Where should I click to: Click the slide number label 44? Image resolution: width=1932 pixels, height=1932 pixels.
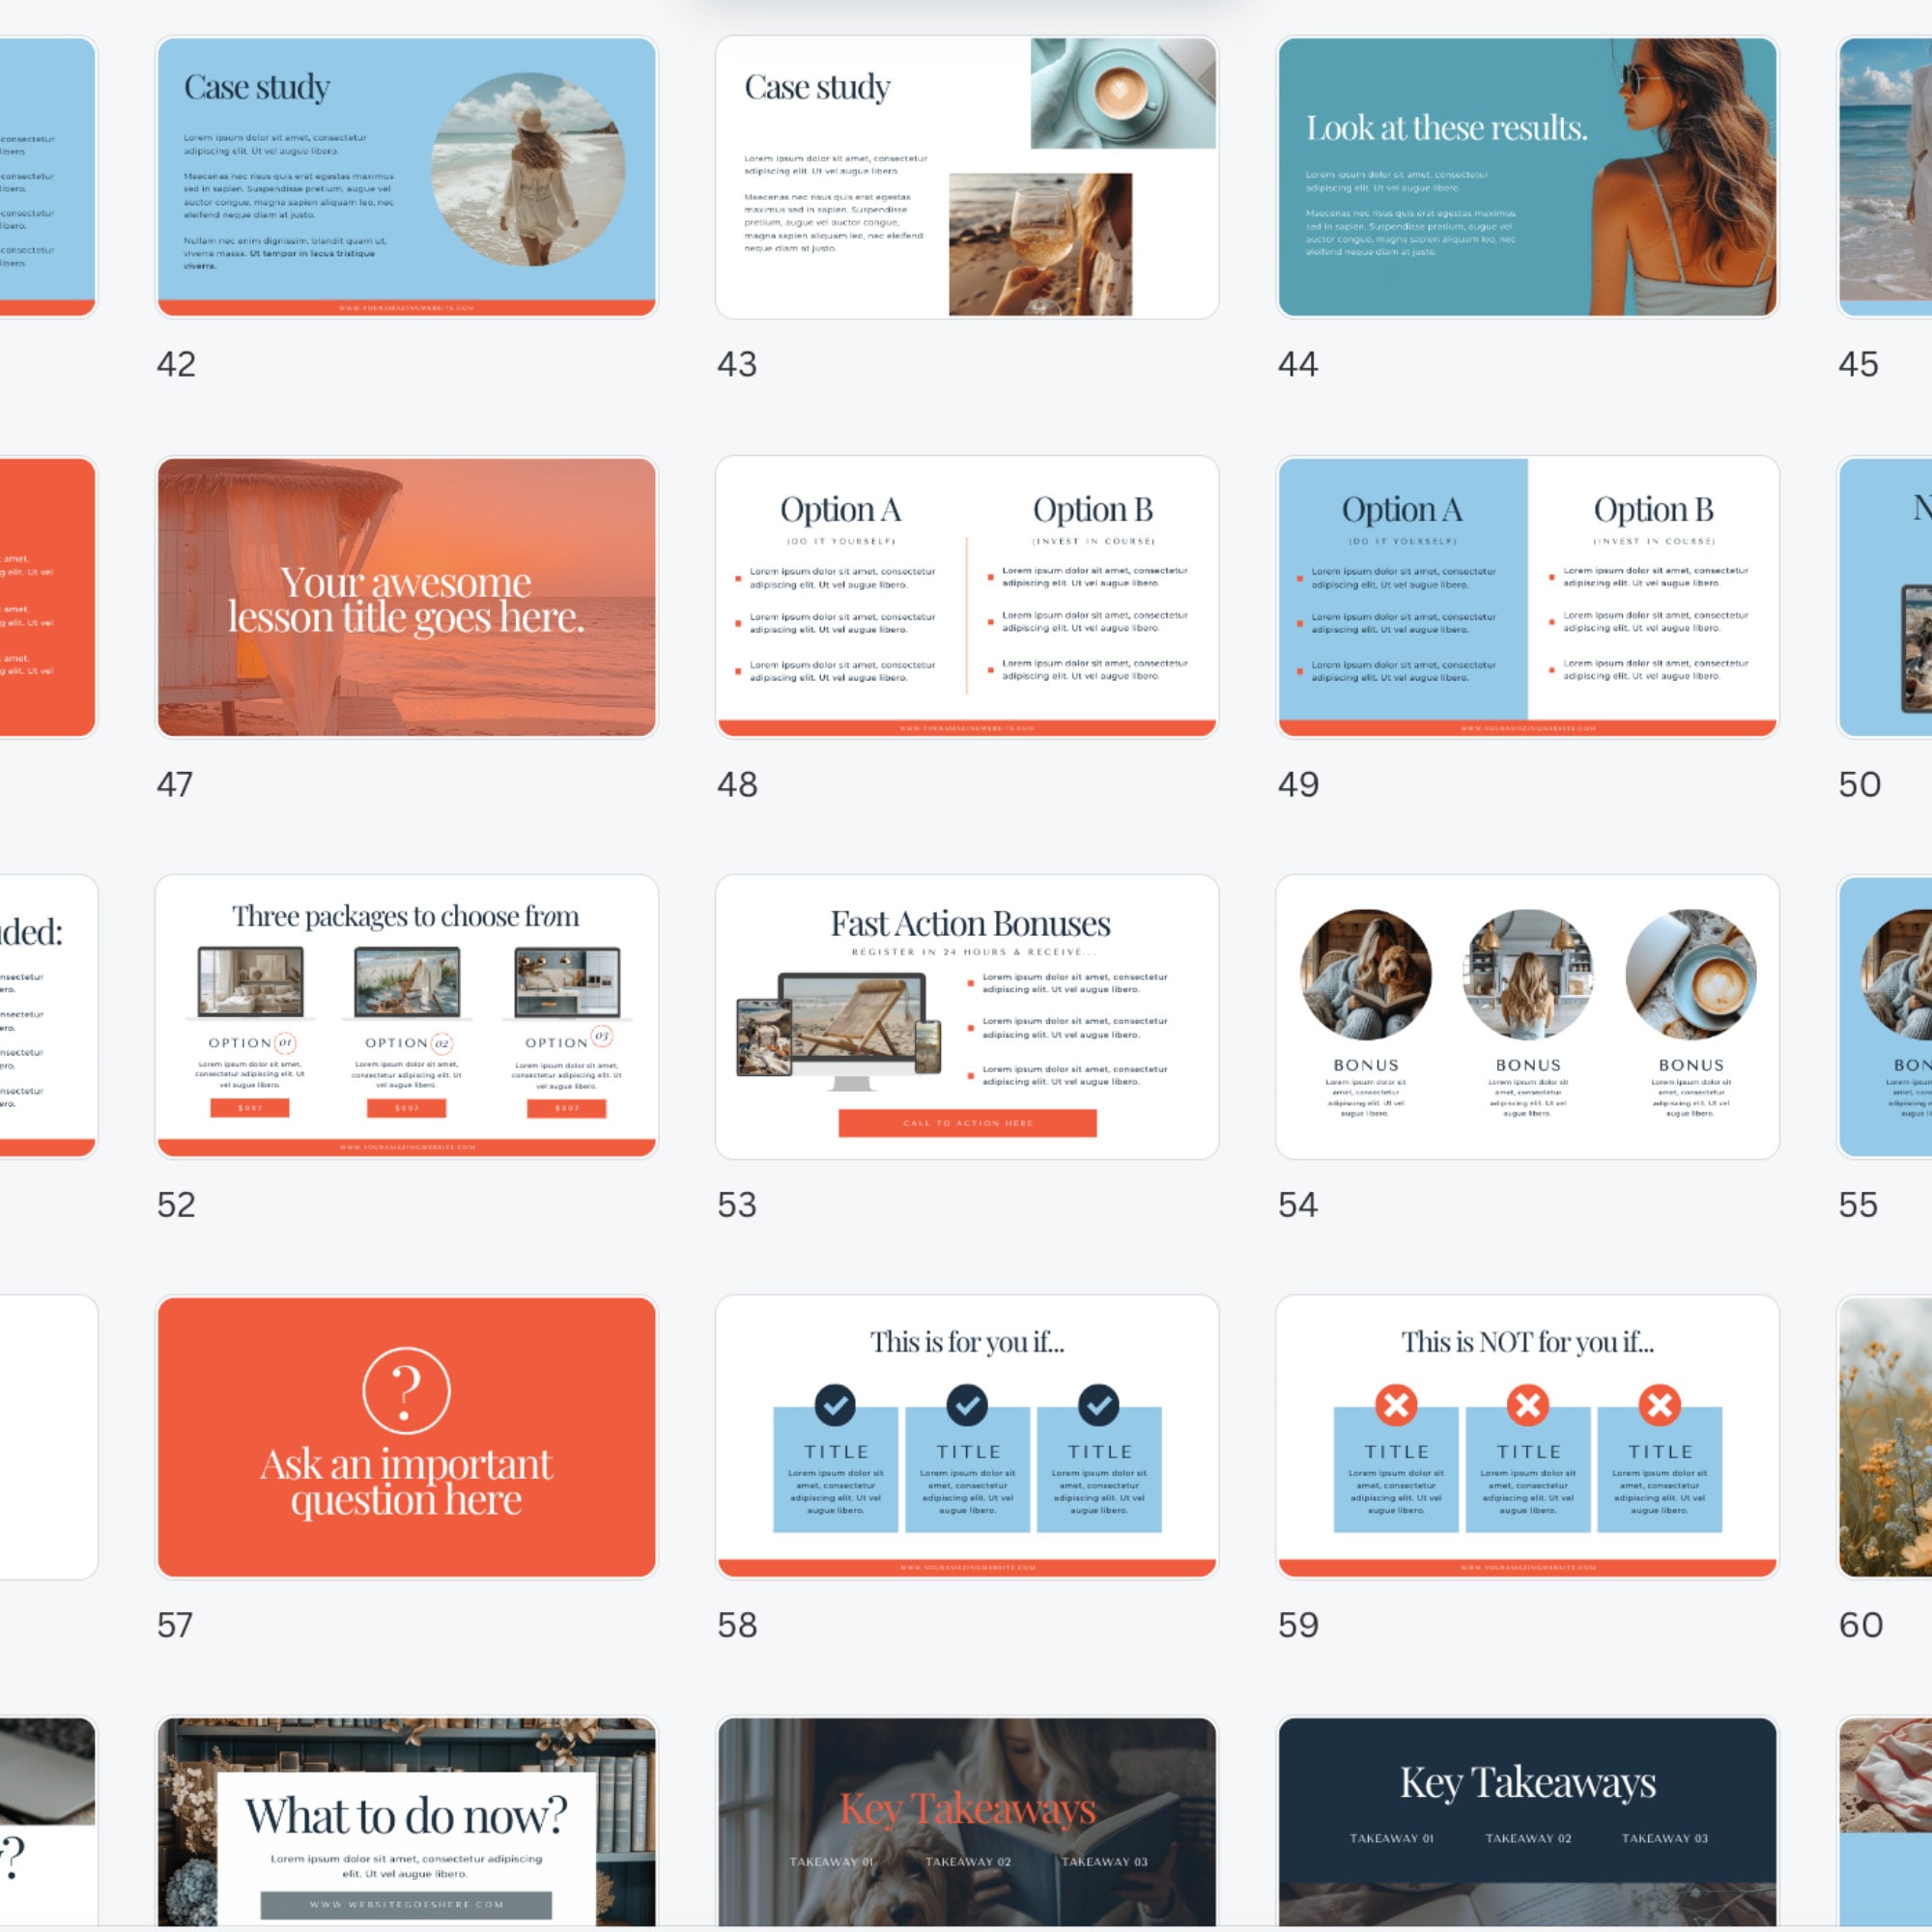(1298, 364)
